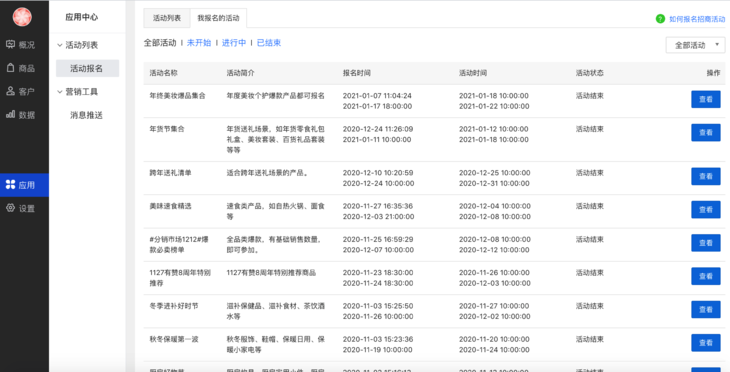View the 年终美妆爆品集合 activity
Viewport: 730px width, 372px height.
706,99
